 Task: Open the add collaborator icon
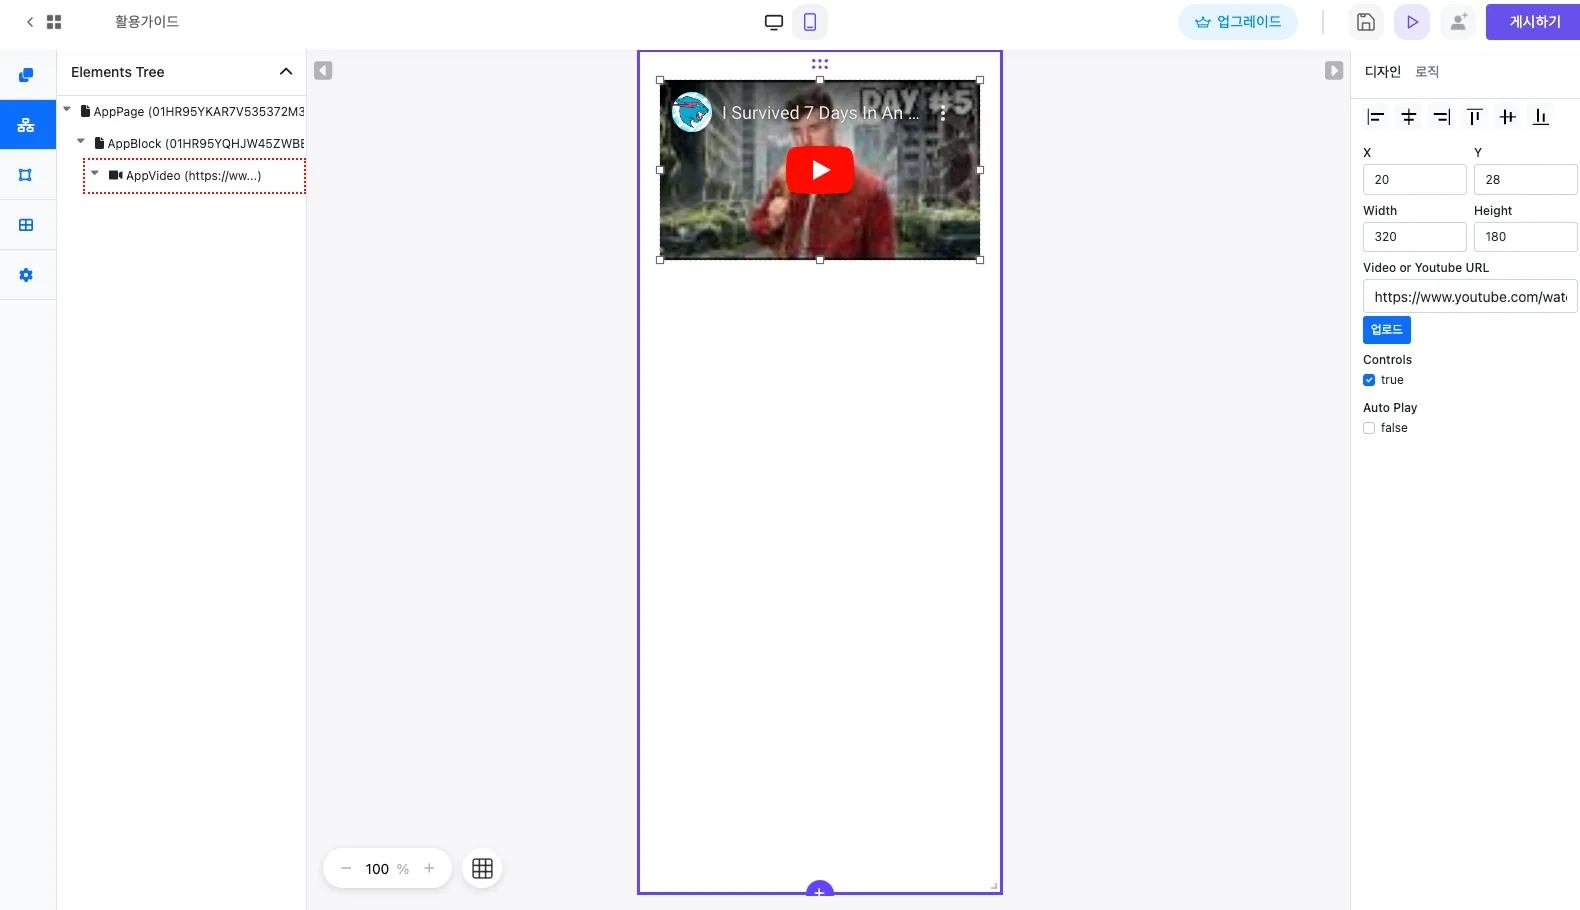pos(1458,22)
